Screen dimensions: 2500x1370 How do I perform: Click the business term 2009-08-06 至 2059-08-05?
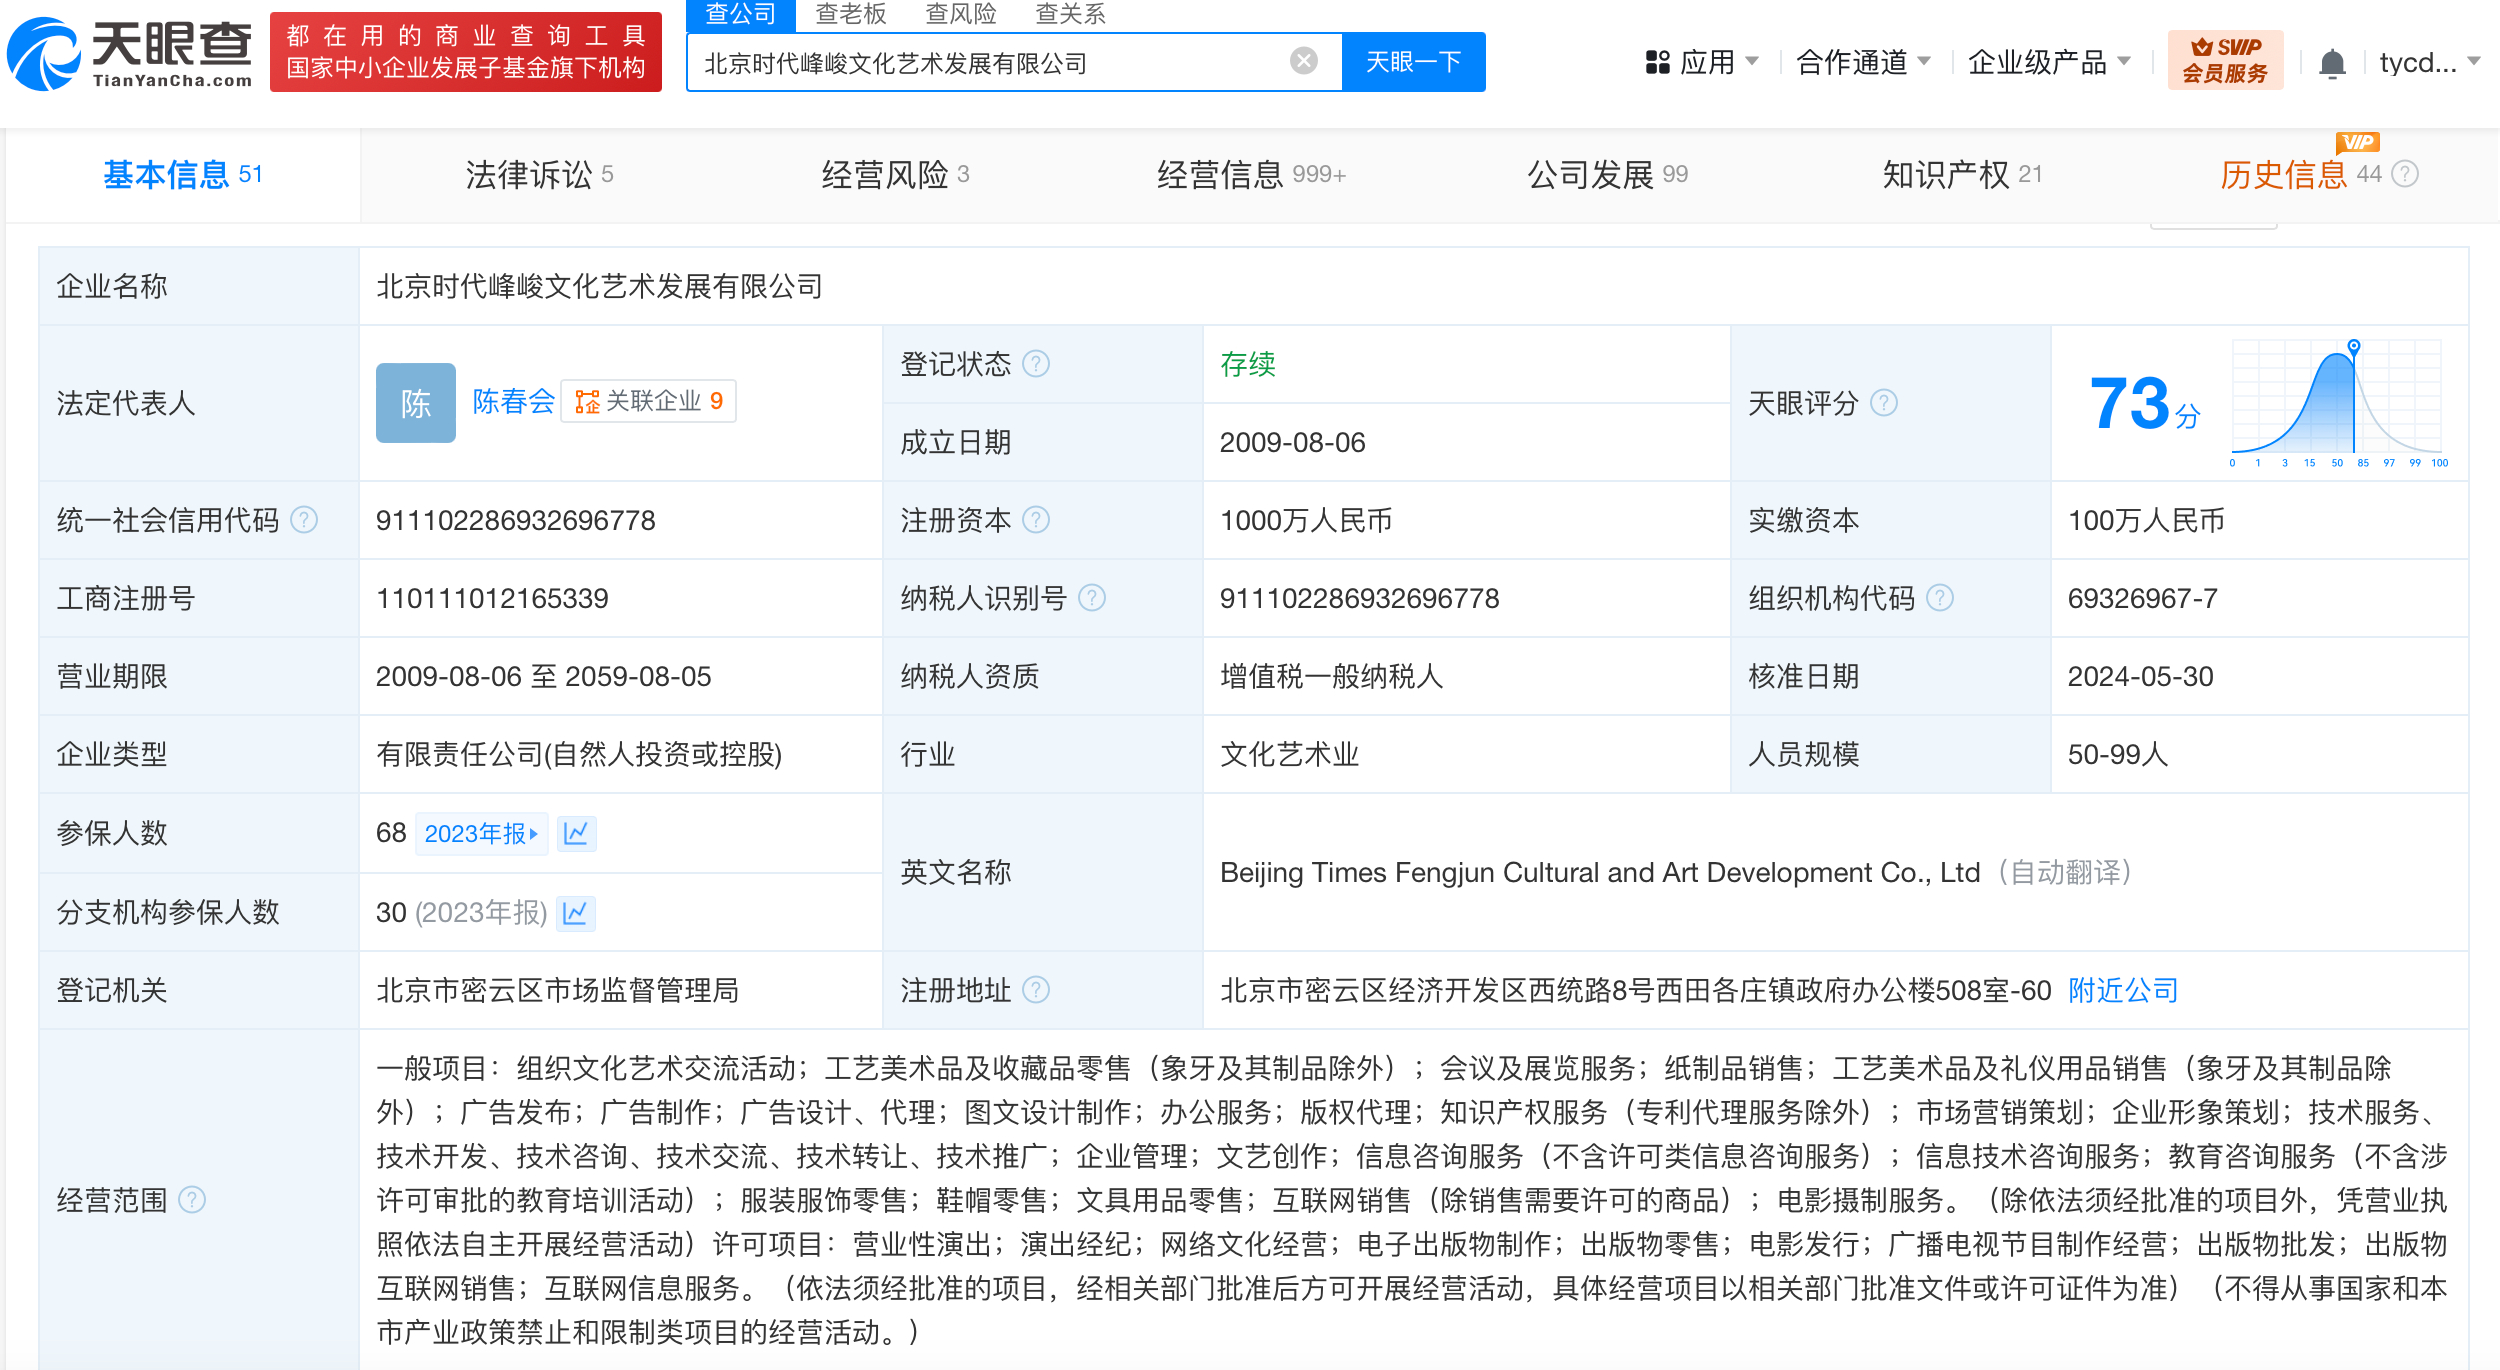pyautogui.click(x=543, y=676)
